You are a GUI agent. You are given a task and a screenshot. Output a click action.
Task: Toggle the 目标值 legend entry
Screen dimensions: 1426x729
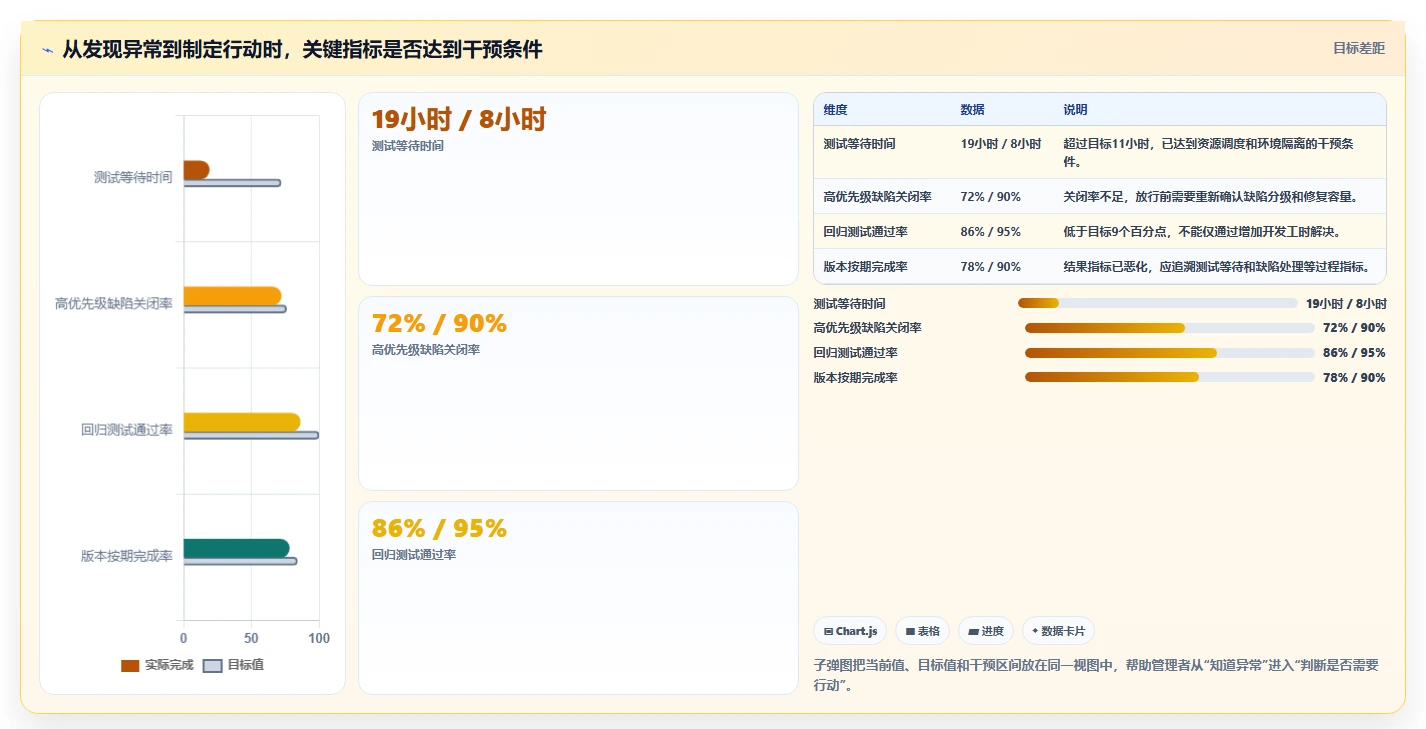pyautogui.click(x=234, y=665)
